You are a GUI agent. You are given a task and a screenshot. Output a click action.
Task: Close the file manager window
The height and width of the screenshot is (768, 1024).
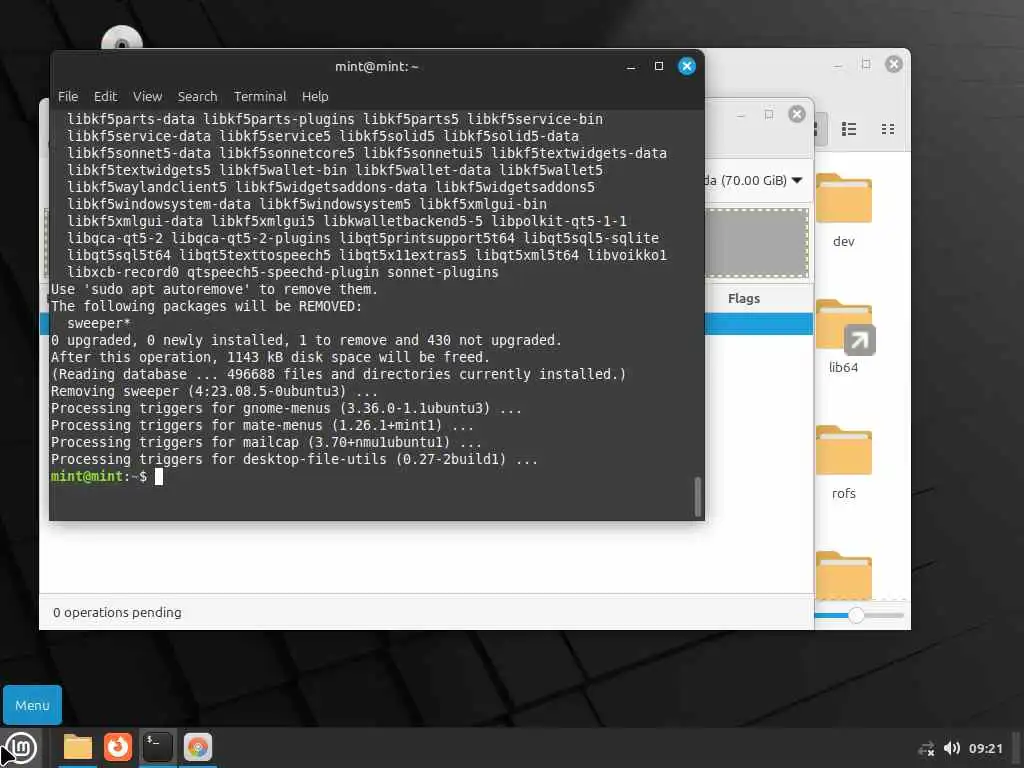click(x=893, y=64)
